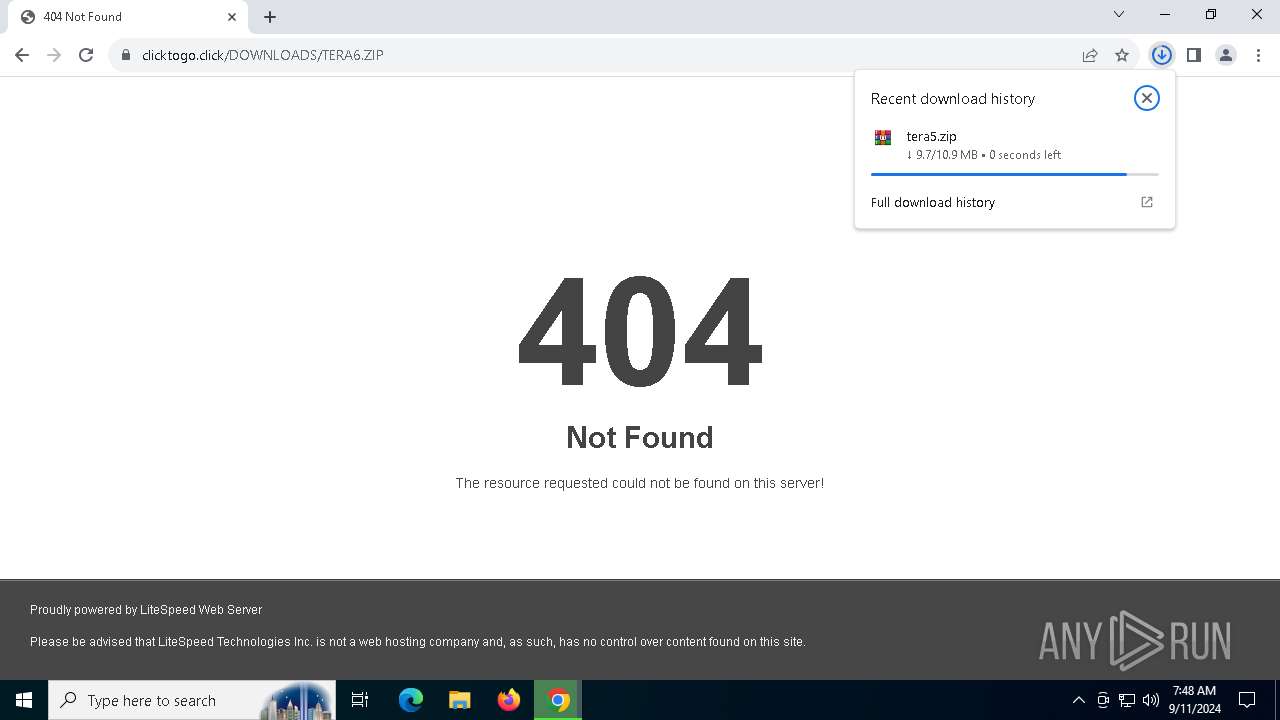The width and height of the screenshot is (1280, 720).
Task: Open Task View on the taskbar
Action: 360,700
